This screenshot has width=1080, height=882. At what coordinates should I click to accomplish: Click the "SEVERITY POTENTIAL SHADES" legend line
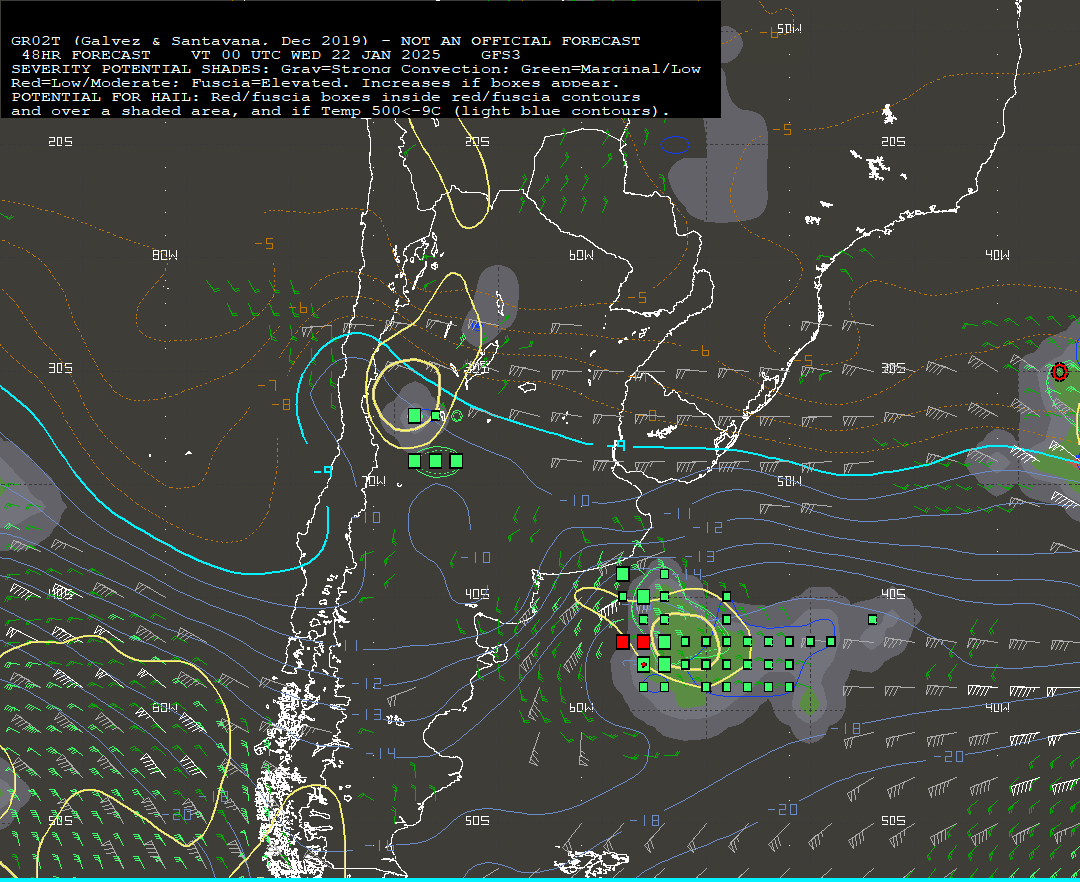(355, 69)
